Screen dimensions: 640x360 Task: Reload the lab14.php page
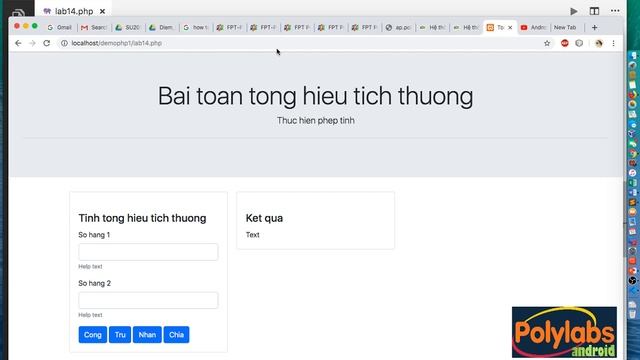click(x=47, y=43)
